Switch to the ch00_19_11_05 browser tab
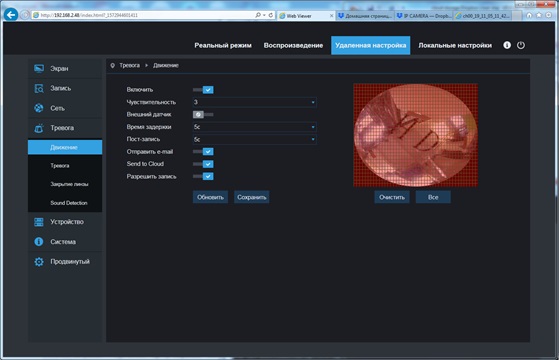Image resolution: width=559 pixels, height=360 pixels. (x=483, y=16)
